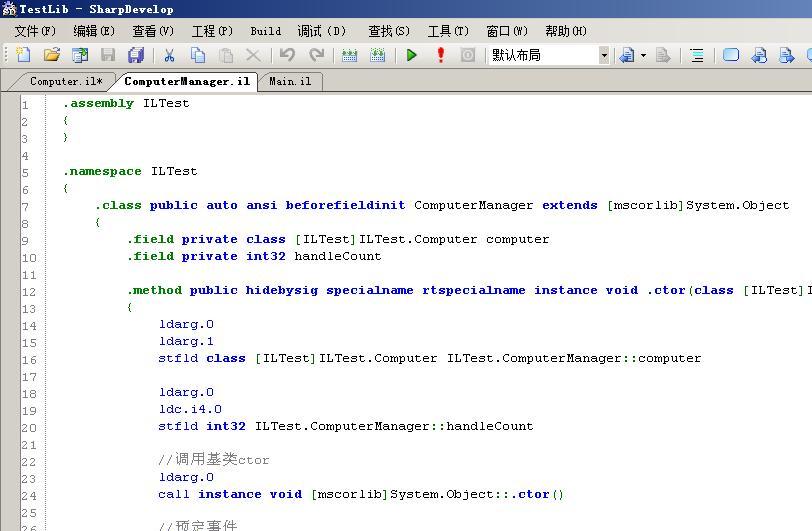Open the 编辑(E) menu

(94, 31)
